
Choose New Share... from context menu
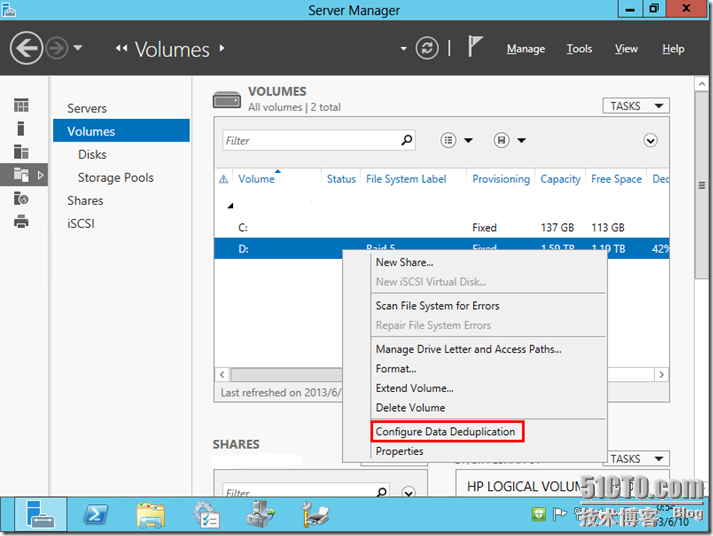click(404, 262)
